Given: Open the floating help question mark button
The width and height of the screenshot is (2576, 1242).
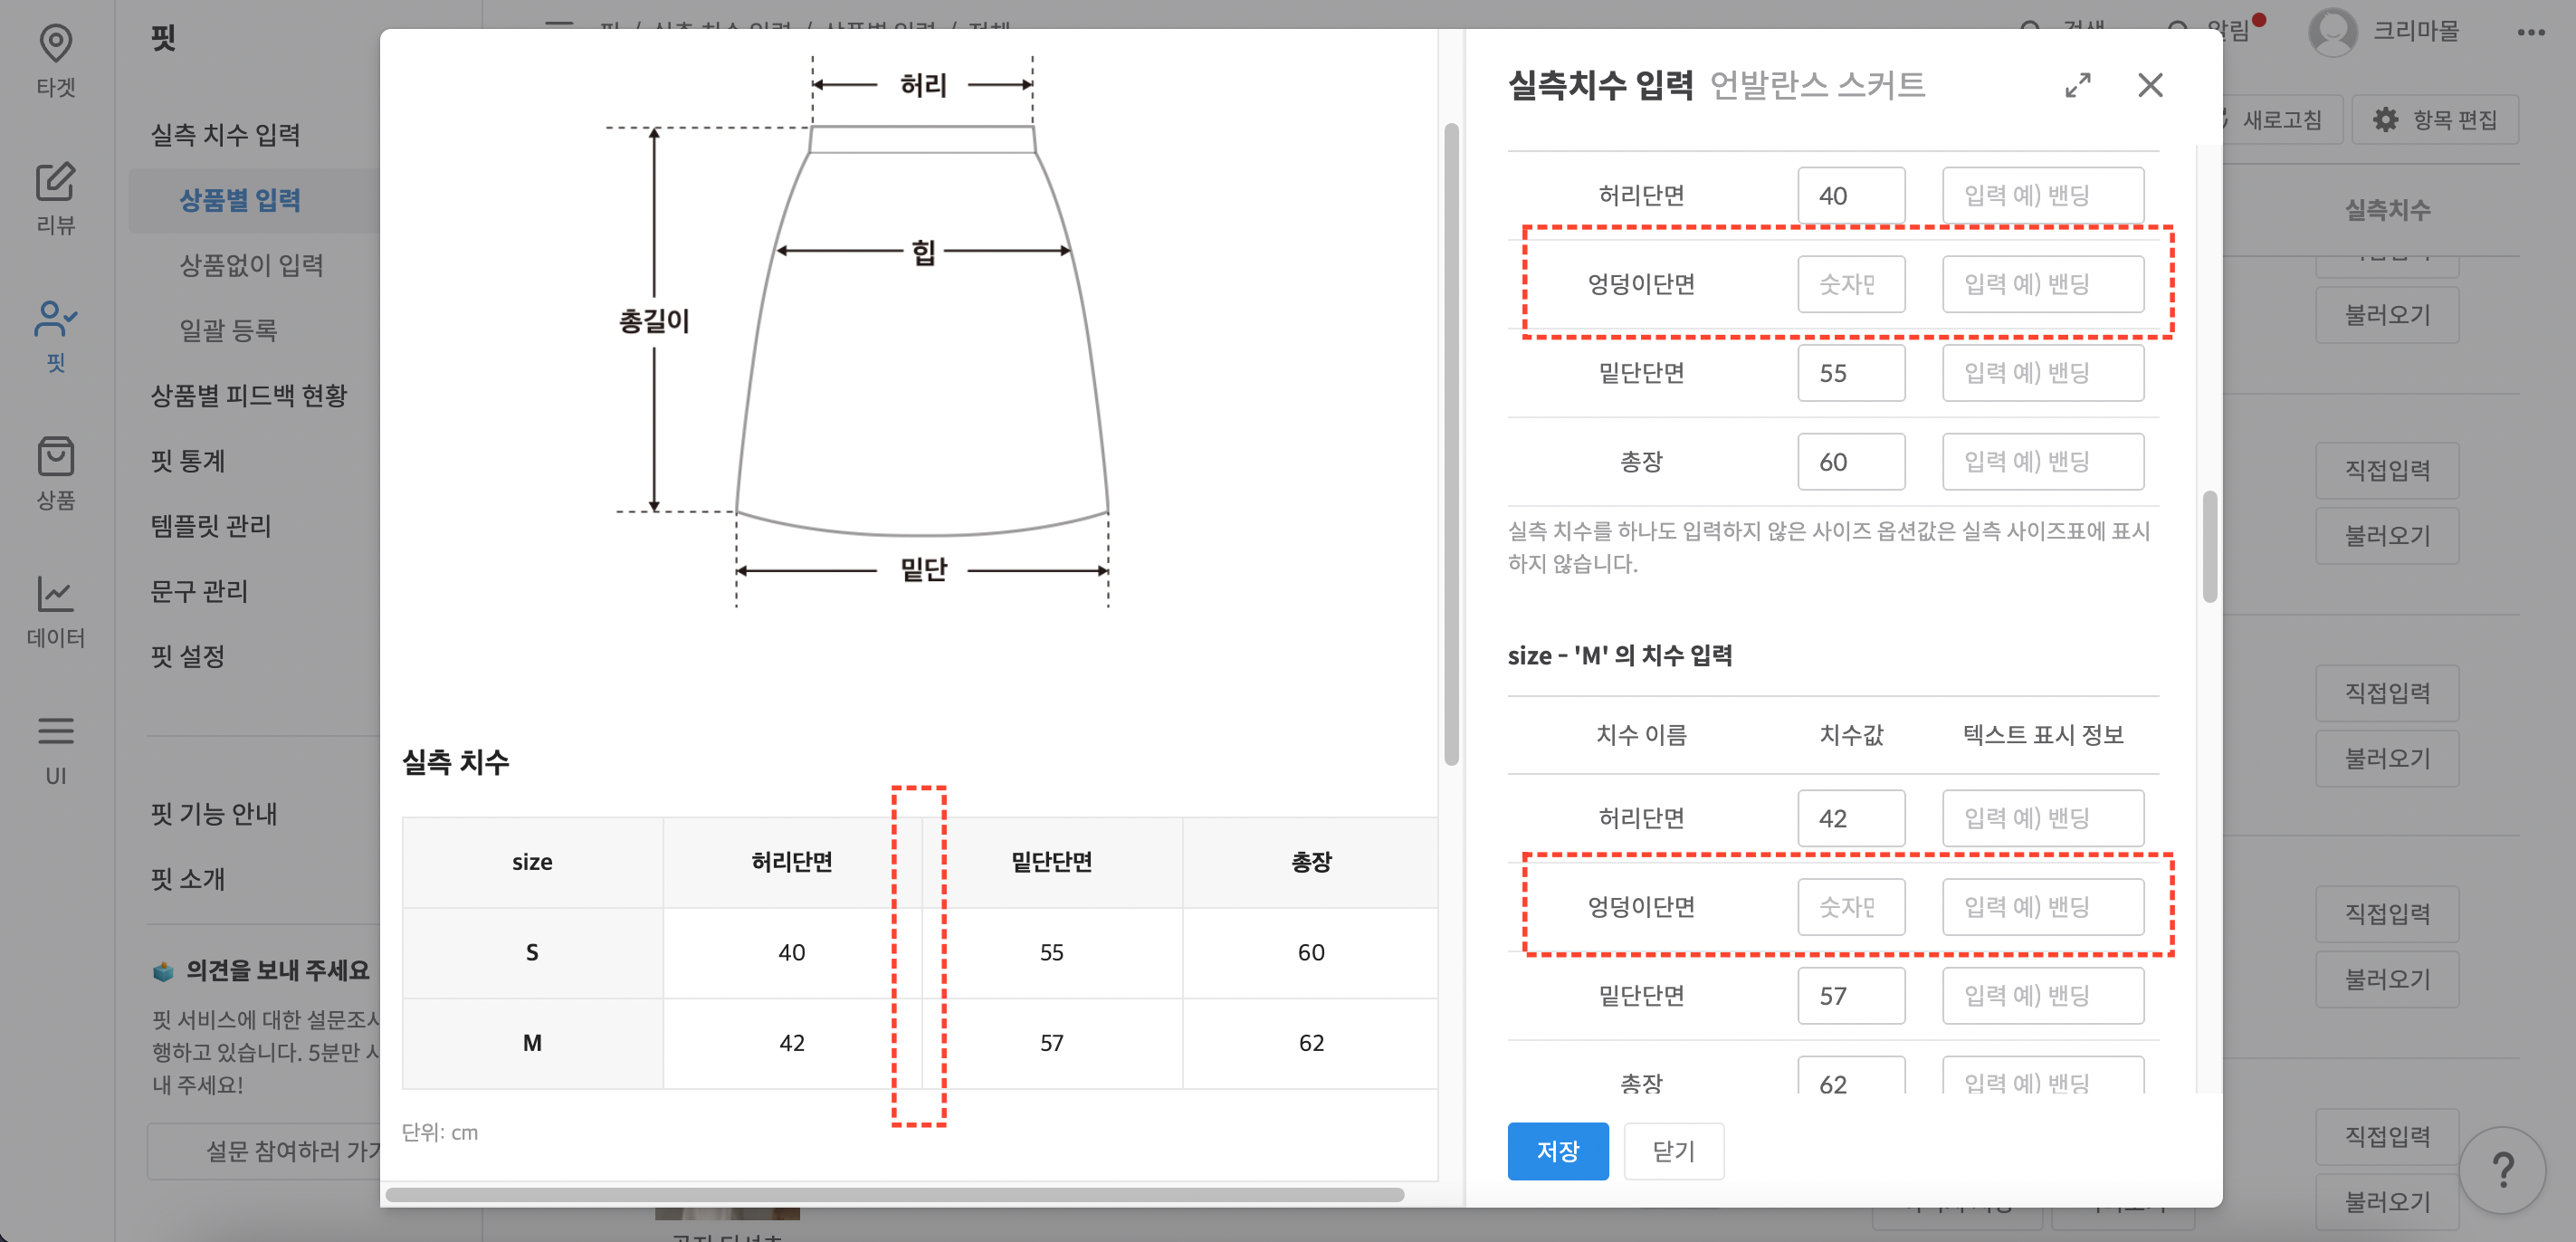Looking at the screenshot, I should (2505, 1170).
